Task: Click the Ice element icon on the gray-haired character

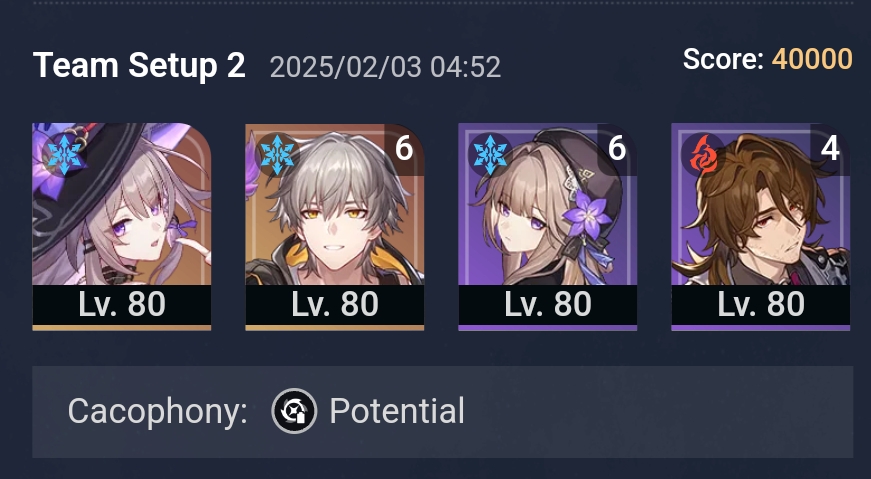Action: pos(277,155)
